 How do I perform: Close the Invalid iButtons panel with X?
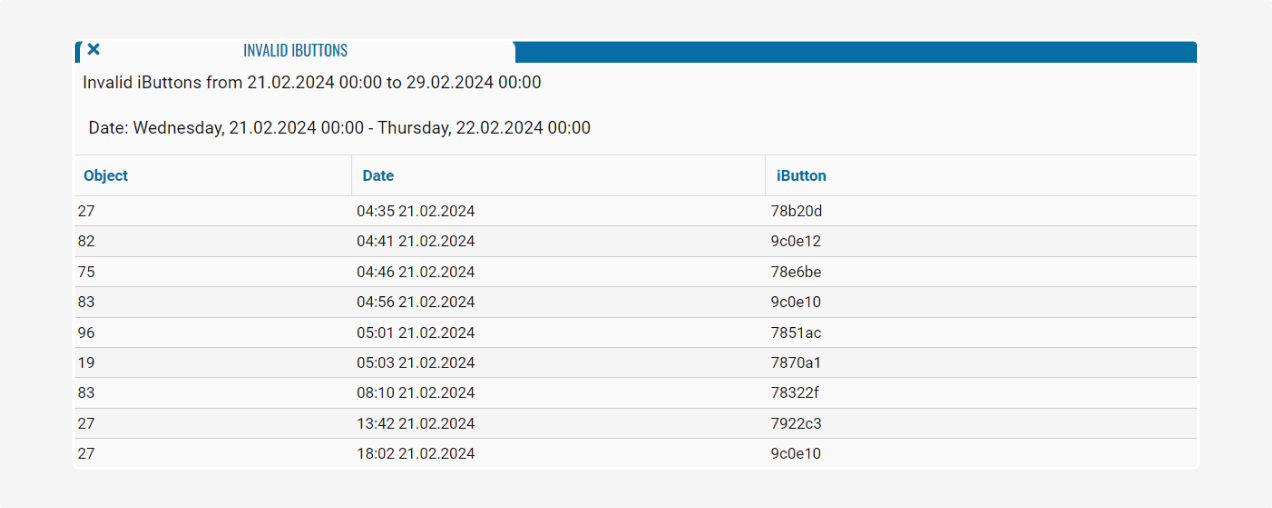[x=93, y=49]
